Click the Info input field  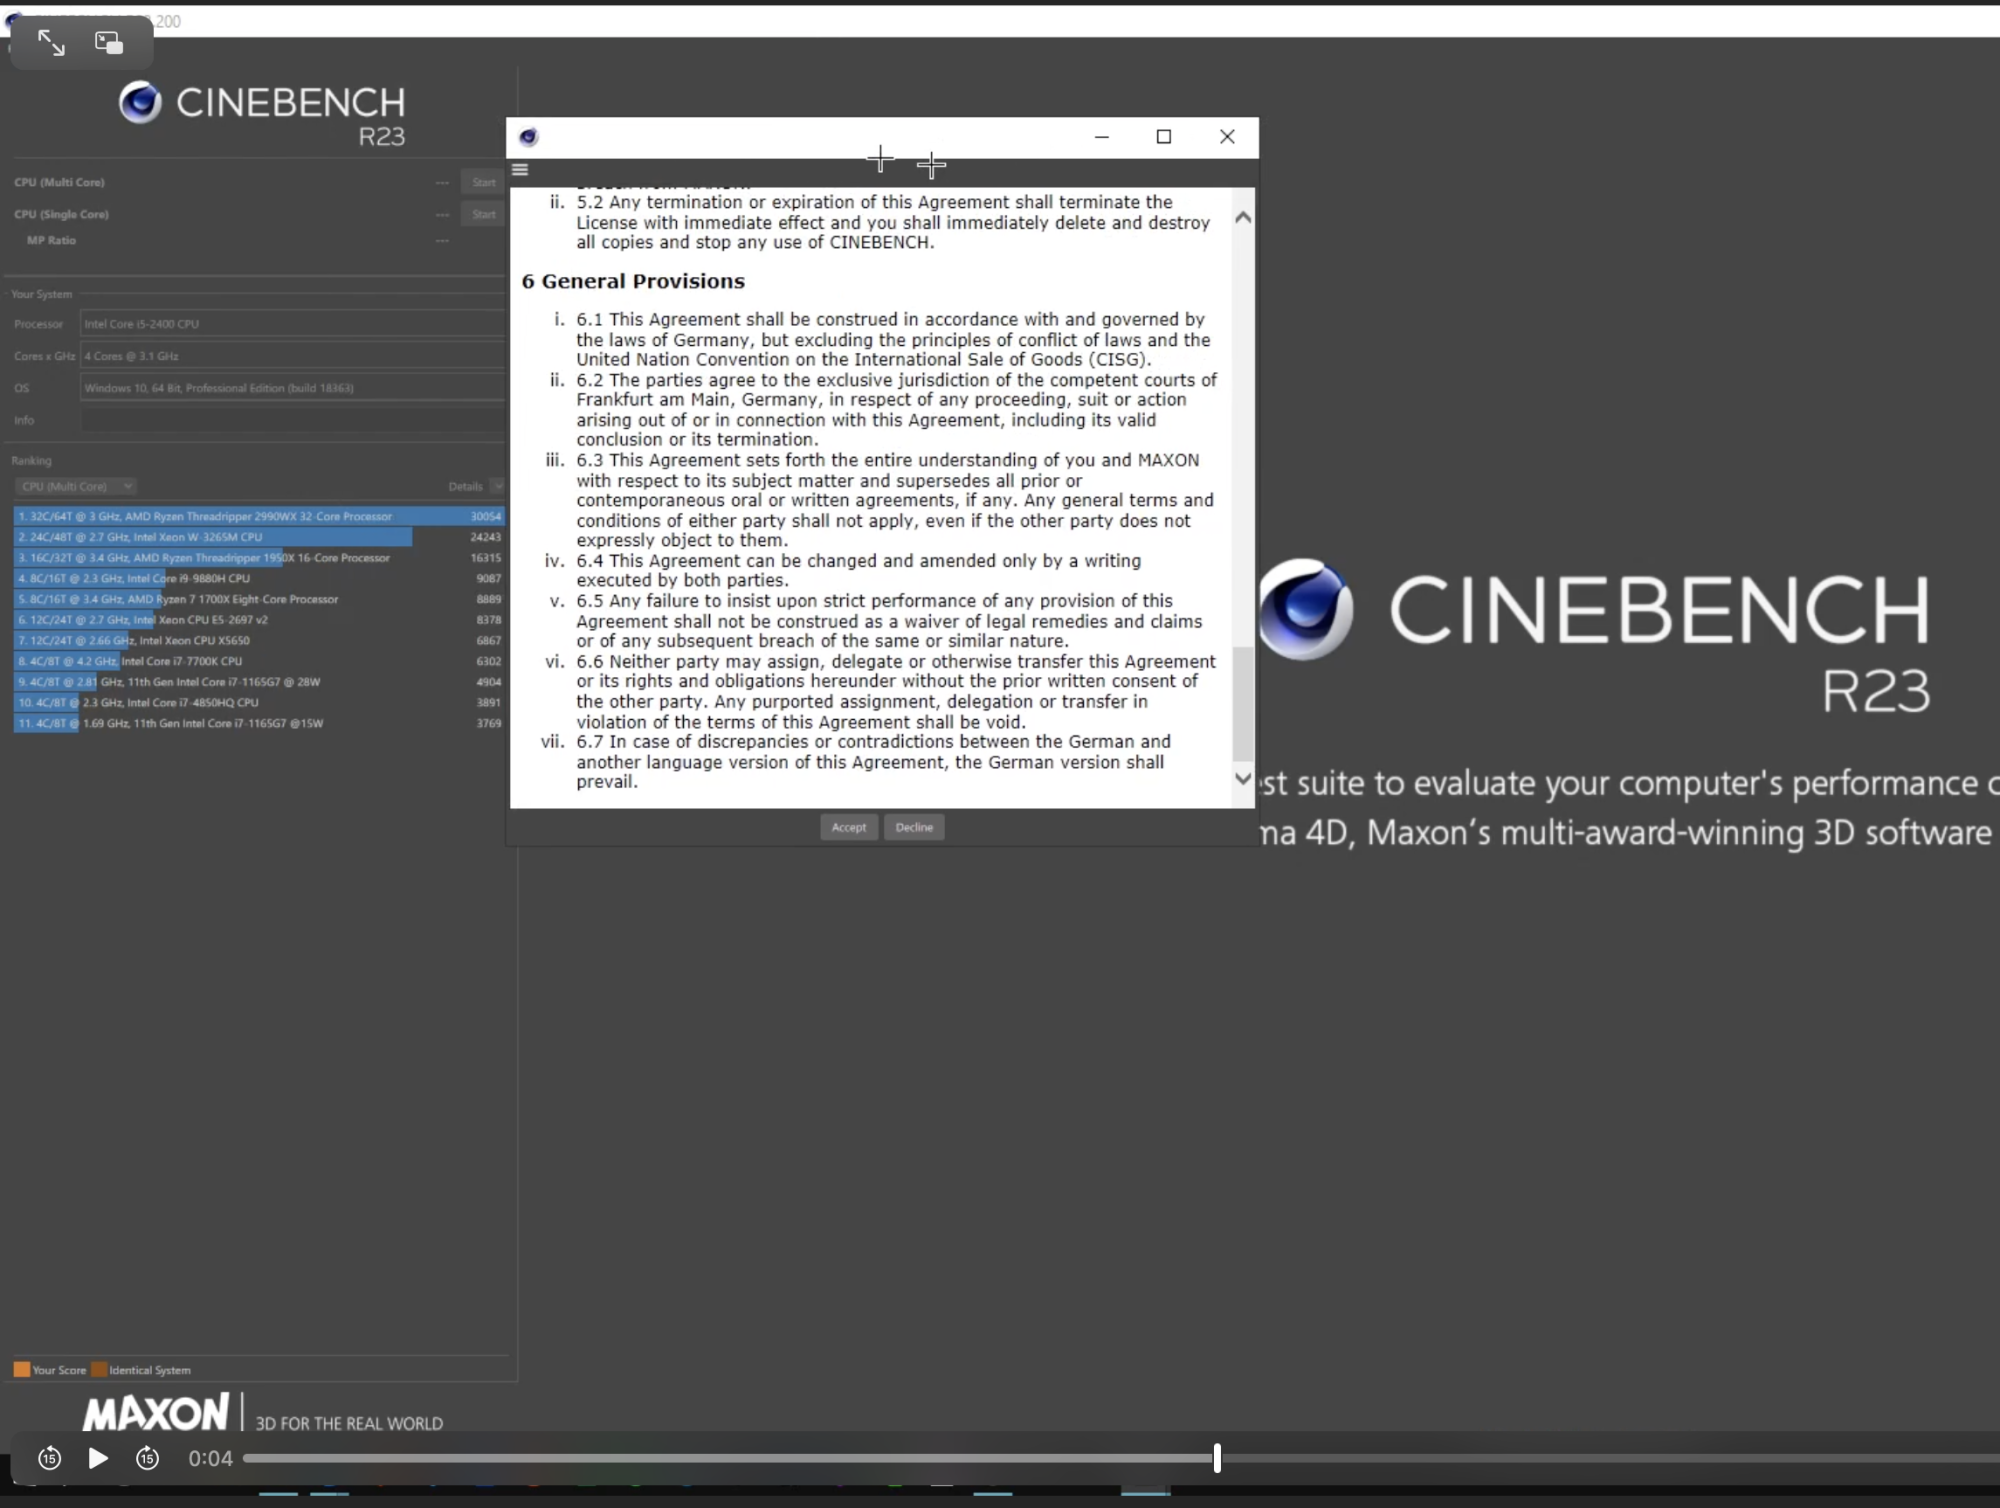click(293, 420)
